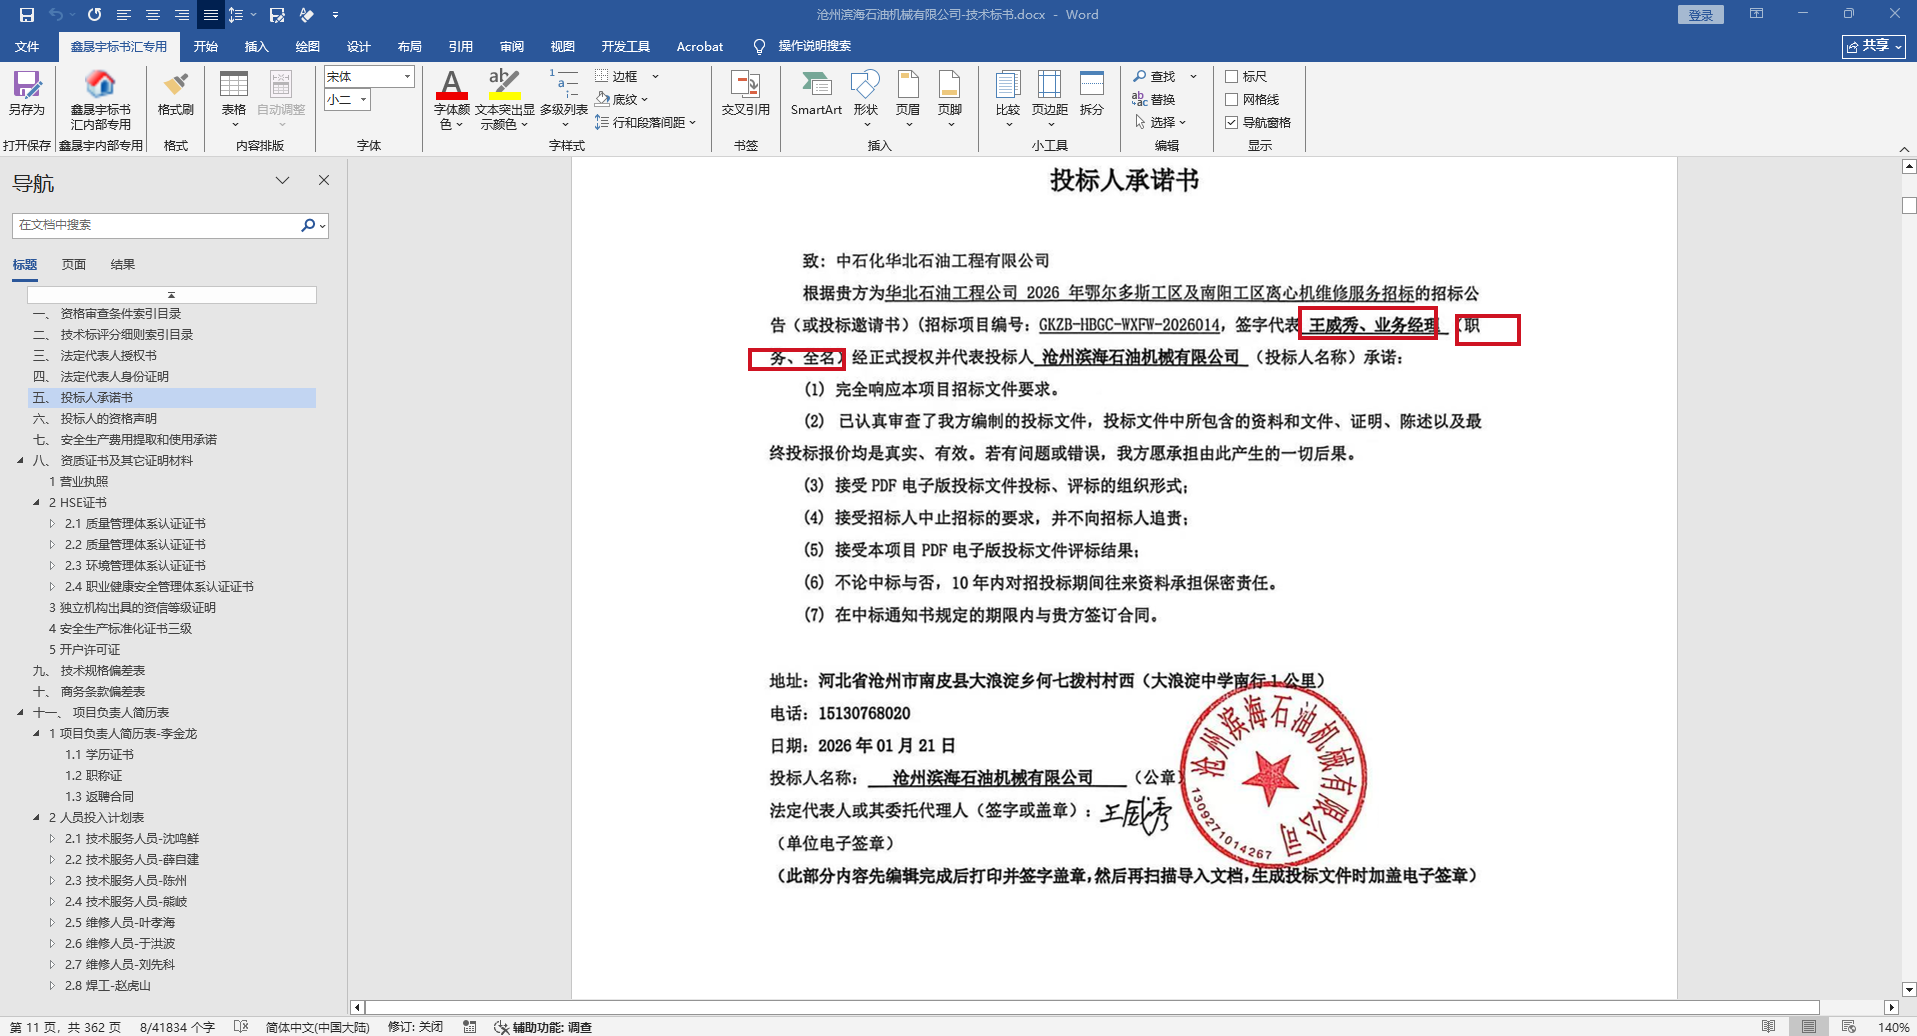Click the redo/repeat icon in title bar
This screenshot has height=1036, width=1917.
coord(94,15)
